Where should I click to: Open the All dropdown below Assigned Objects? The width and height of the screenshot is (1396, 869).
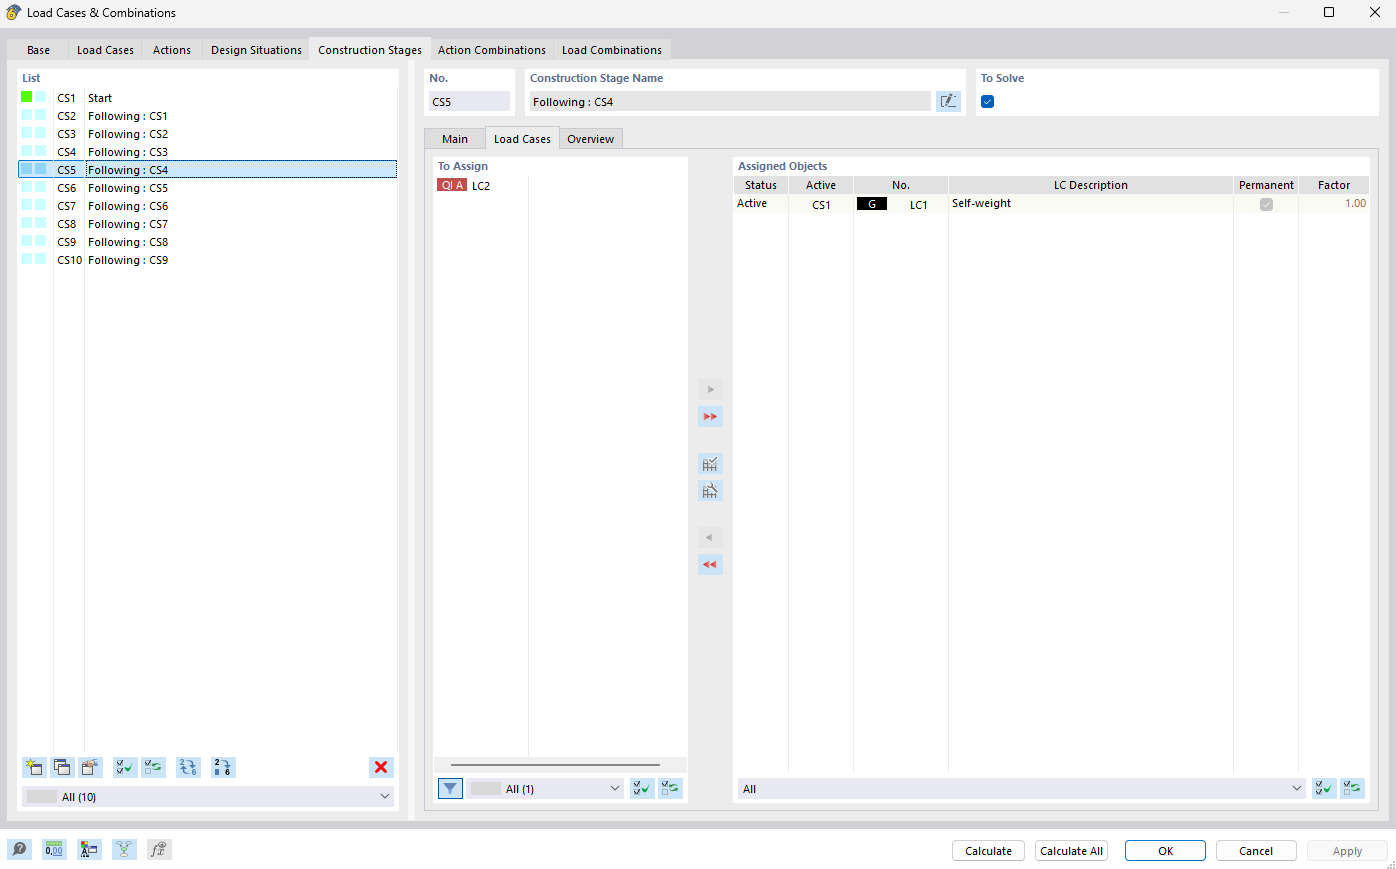tap(1021, 788)
